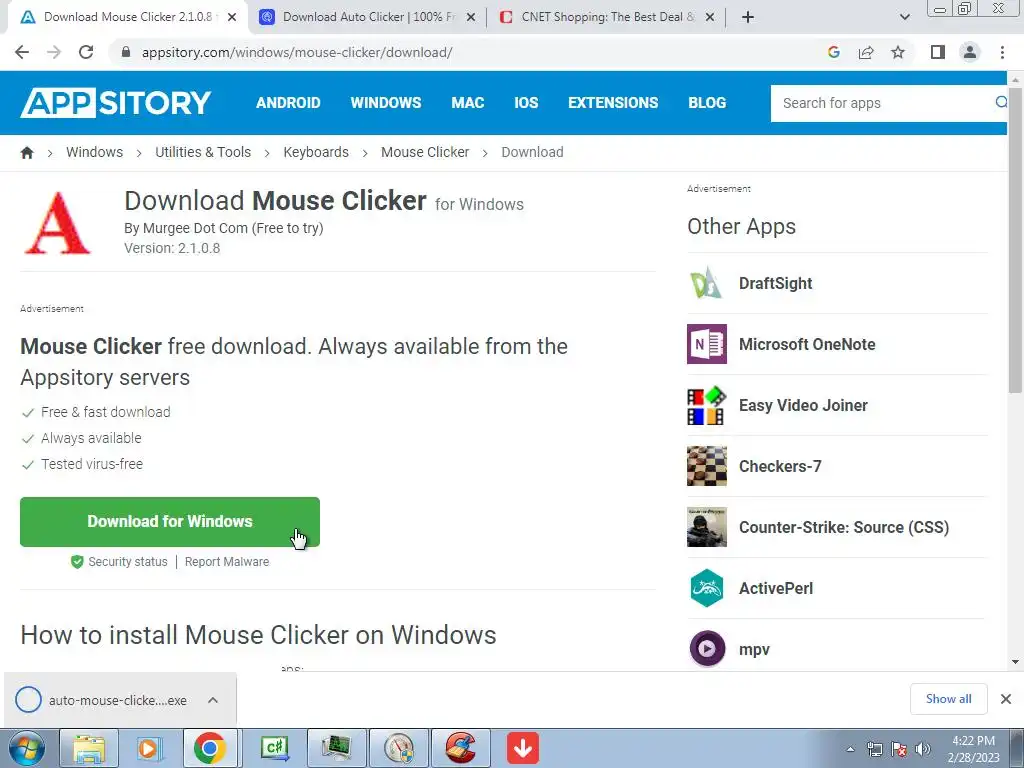Open media player from taskbar
This screenshot has height=768, width=1024.
[x=149, y=748]
